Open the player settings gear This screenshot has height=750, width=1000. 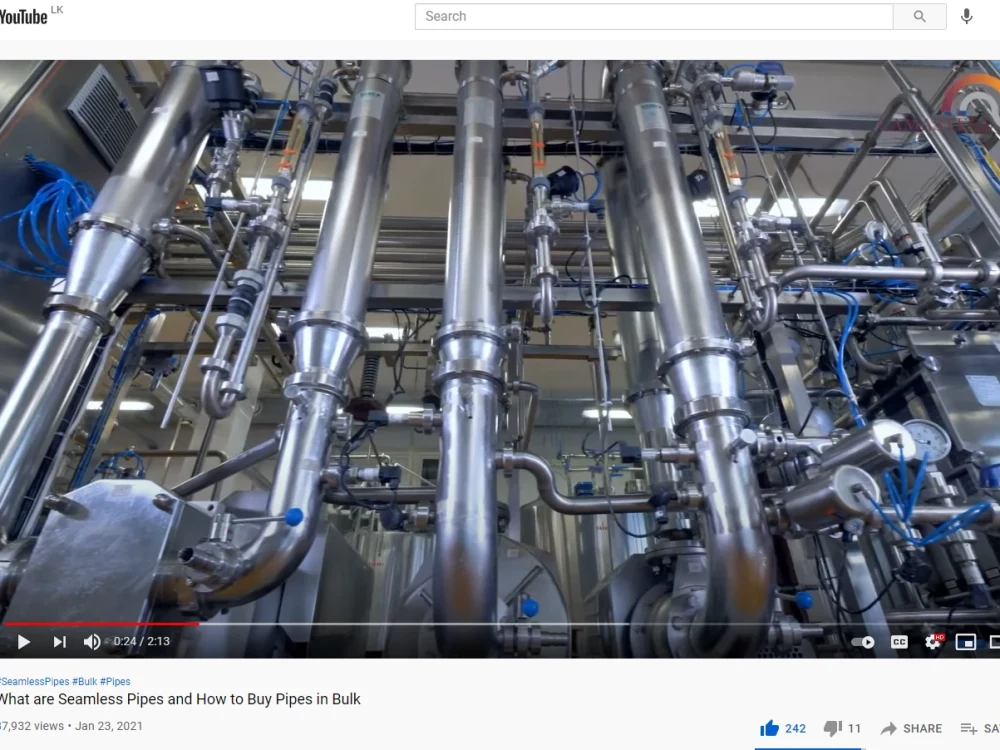pyautogui.click(x=933, y=642)
